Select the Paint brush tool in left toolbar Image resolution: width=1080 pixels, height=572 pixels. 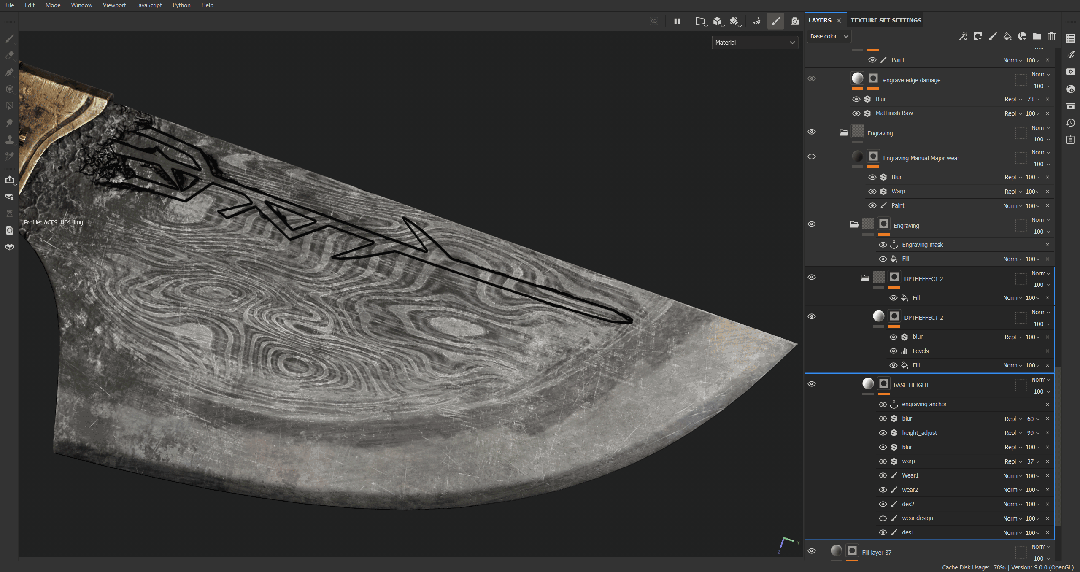[10, 39]
